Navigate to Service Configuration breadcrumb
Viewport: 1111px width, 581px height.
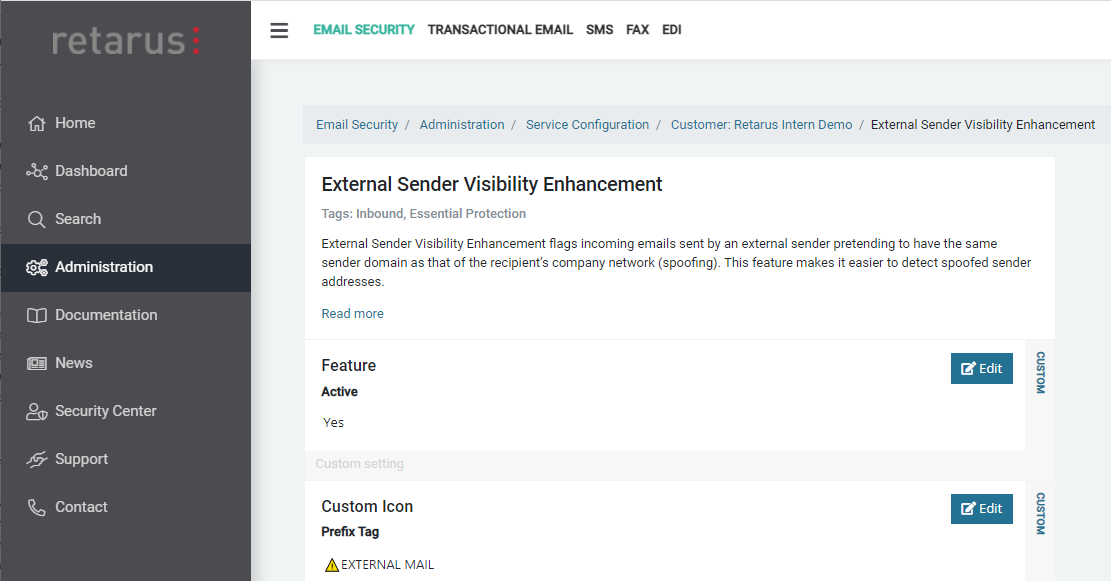[587, 125]
